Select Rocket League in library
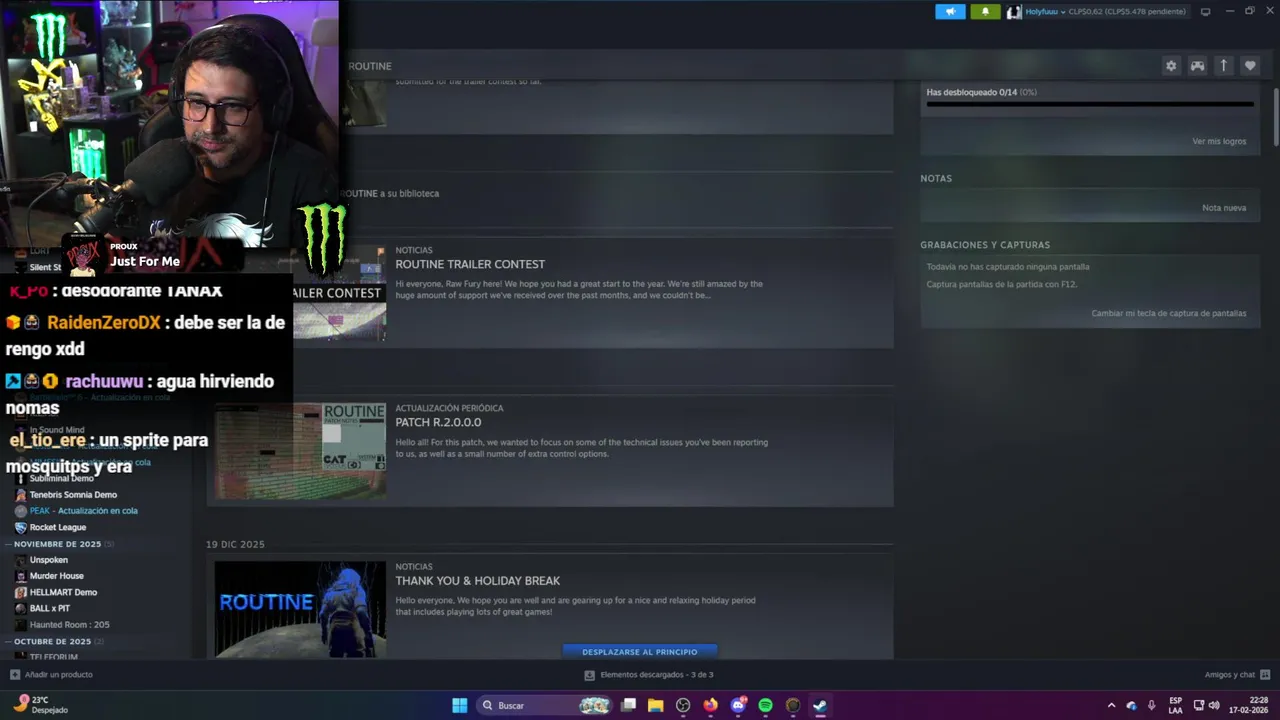The width and height of the screenshot is (1280, 720). (x=58, y=527)
